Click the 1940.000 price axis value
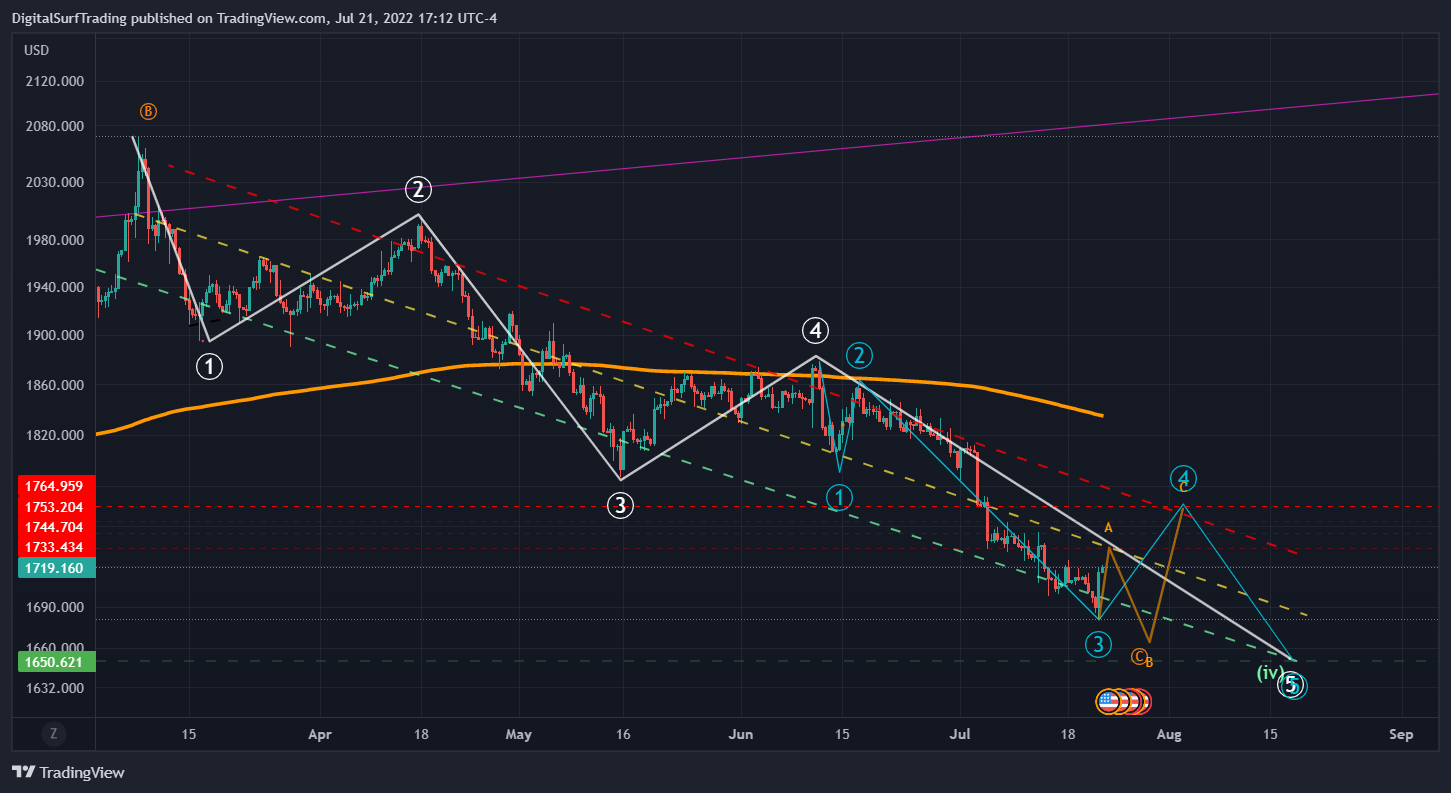Image resolution: width=1451 pixels, height=793 pixels. [x=54, y=287]
